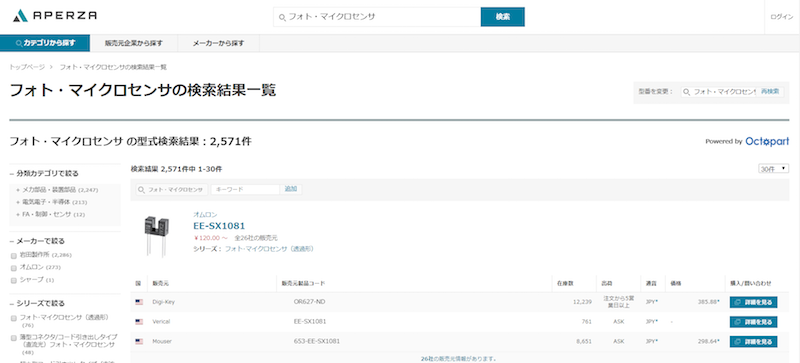This screenshot has height=363, width=800.
Task: Click the Octopart logo
Action: [x=767, y=141]
